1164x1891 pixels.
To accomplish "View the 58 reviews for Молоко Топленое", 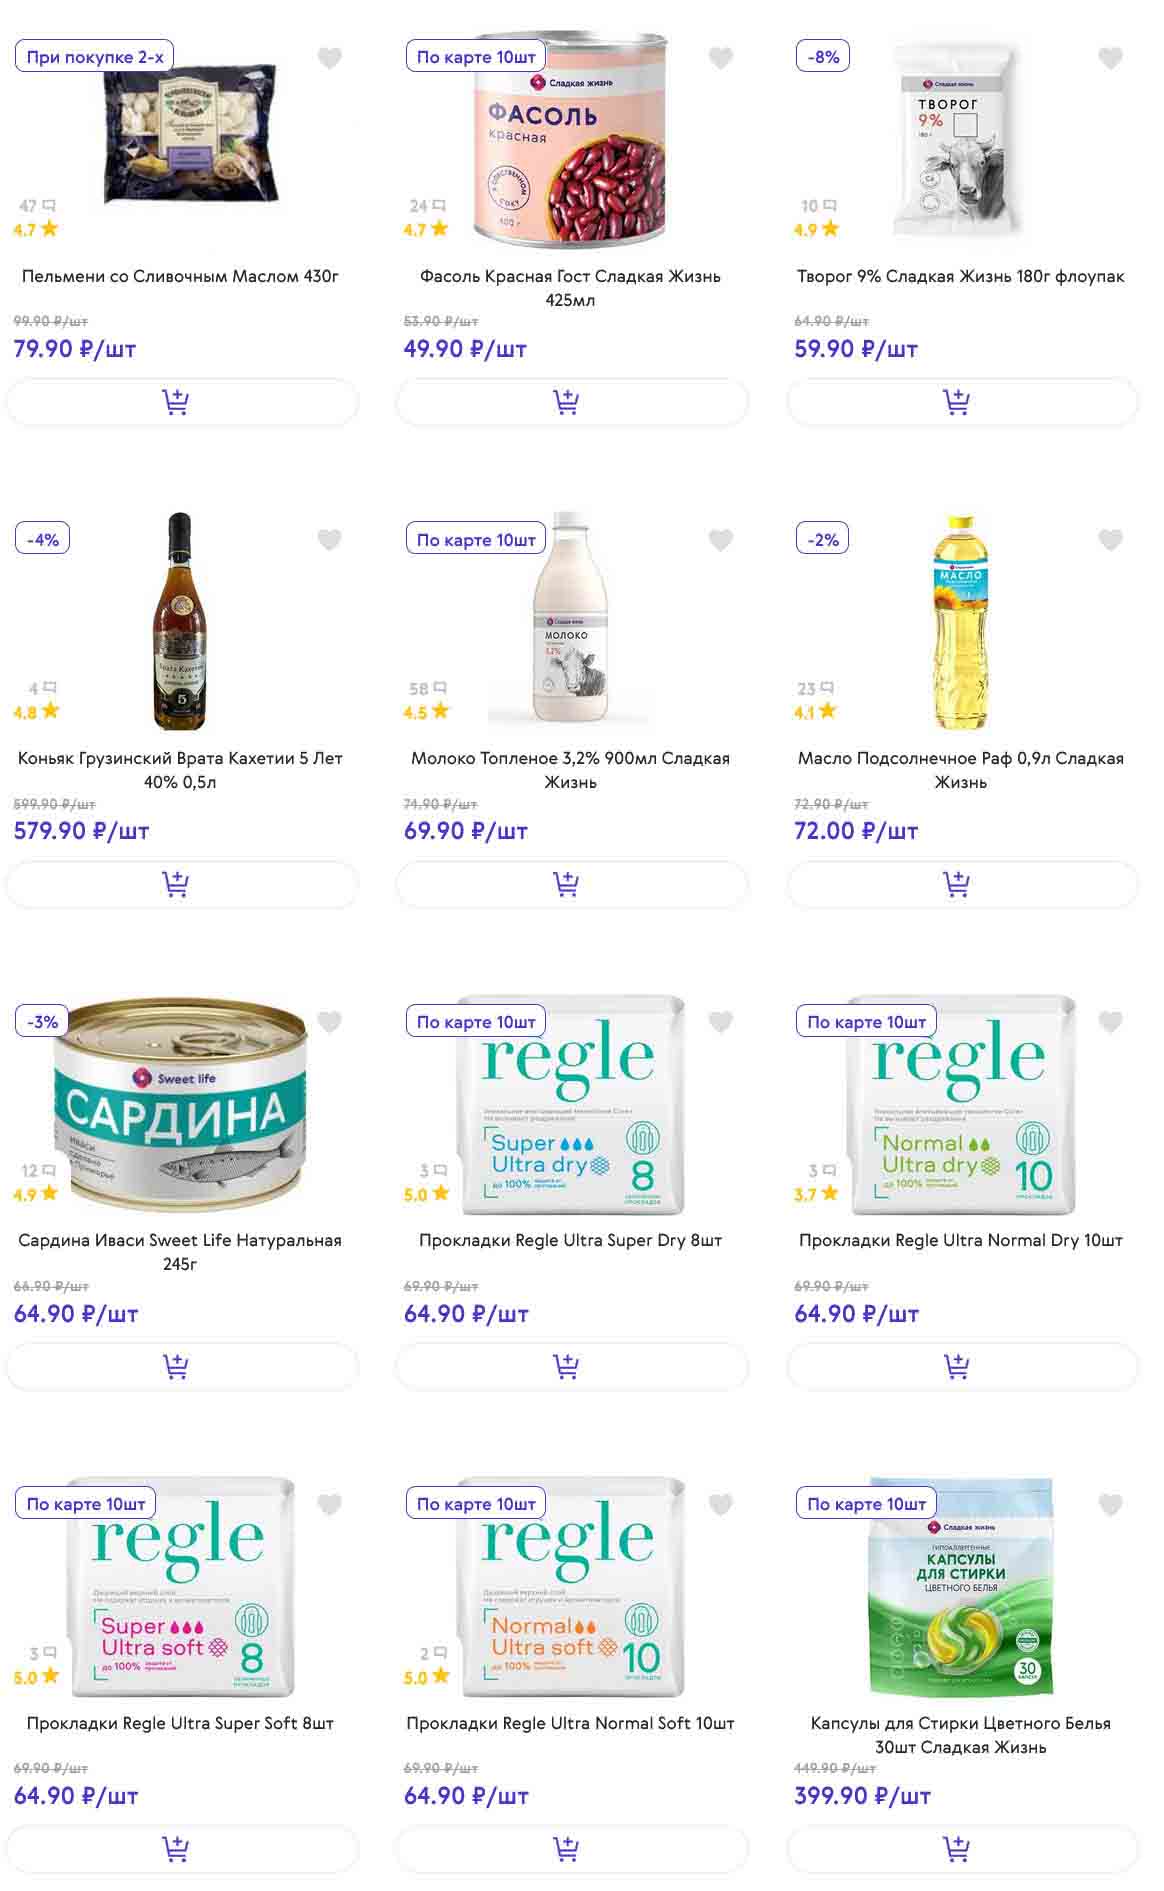I will (x=427, y=689).
